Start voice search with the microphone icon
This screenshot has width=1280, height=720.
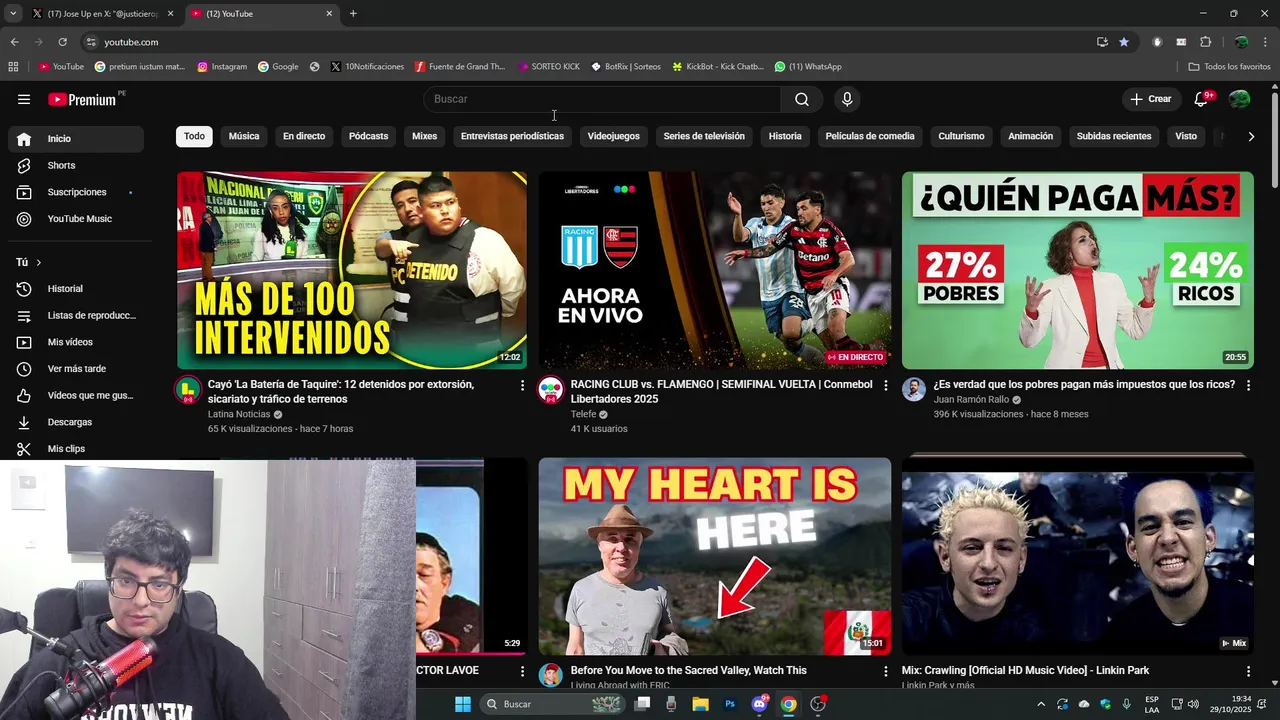[847, 99]
